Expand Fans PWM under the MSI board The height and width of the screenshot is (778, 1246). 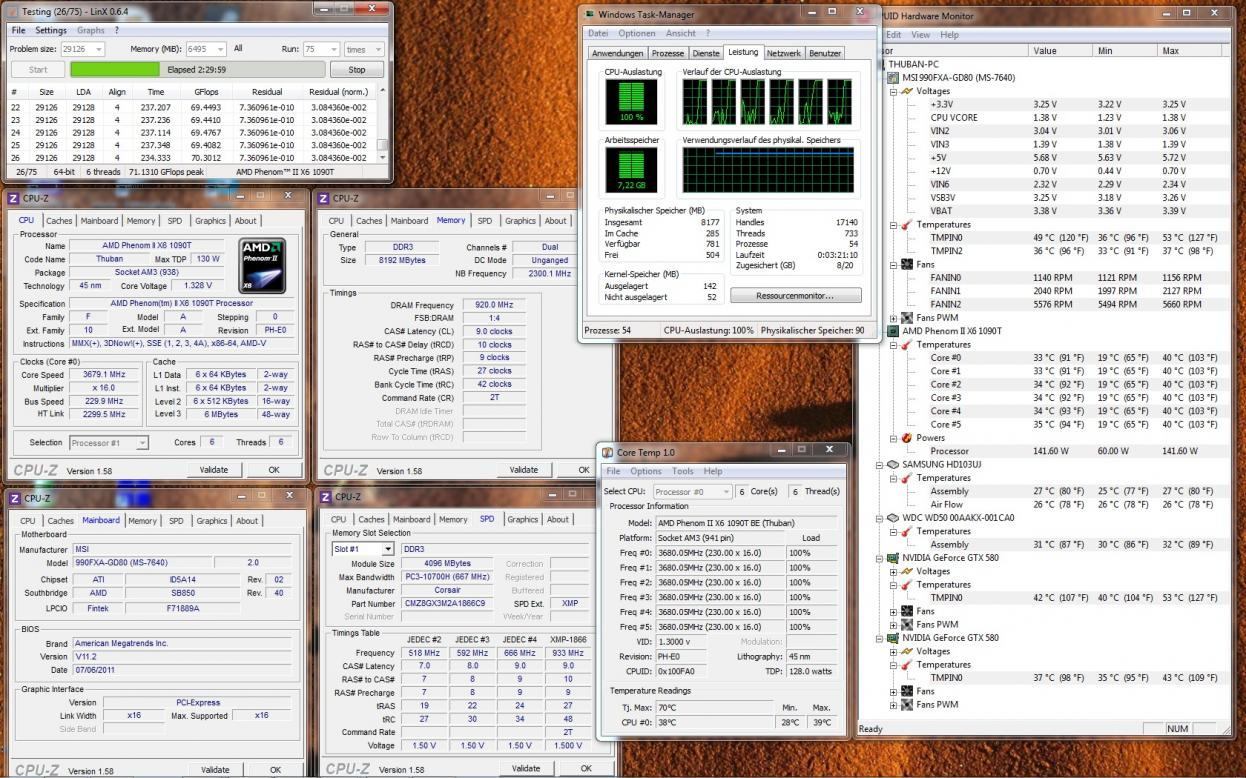pos(894,318)
